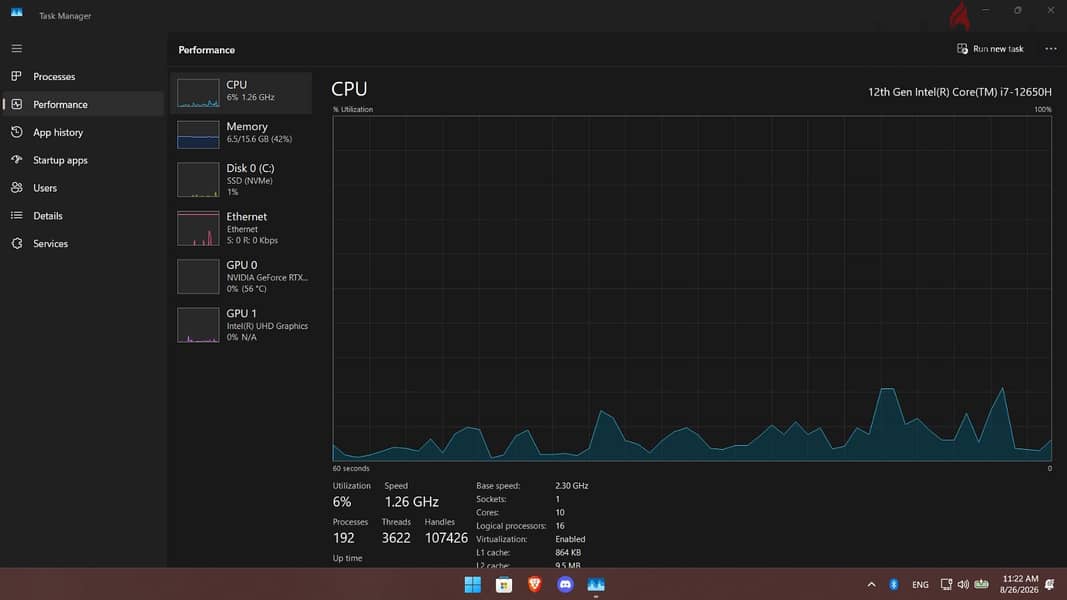Image resolution: width=1067 pixels, height=600 pixels.
Task: Click the 1.26 GHz Speed value
Action: pyautogui.click(x=412, y=502)
